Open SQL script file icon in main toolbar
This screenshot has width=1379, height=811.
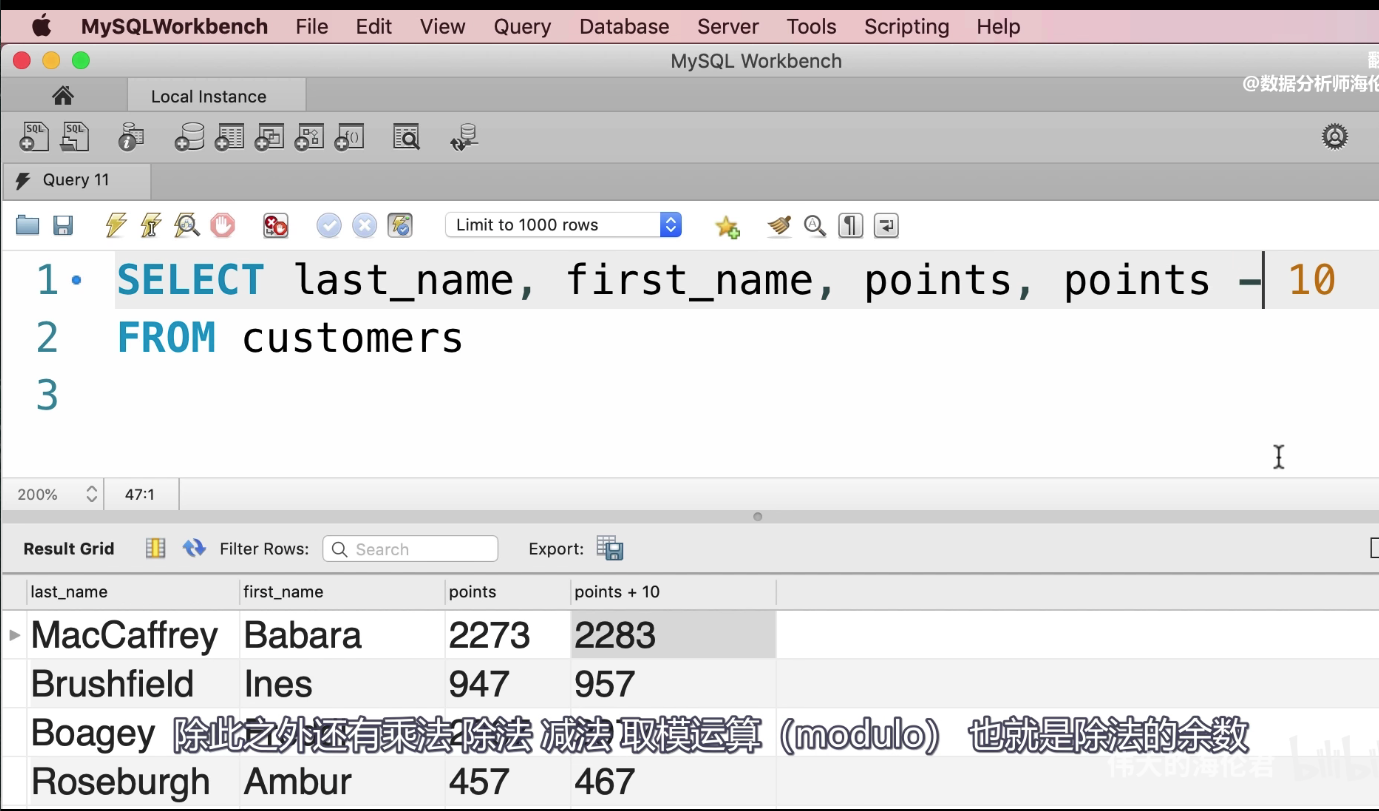[x=75, y=136]
